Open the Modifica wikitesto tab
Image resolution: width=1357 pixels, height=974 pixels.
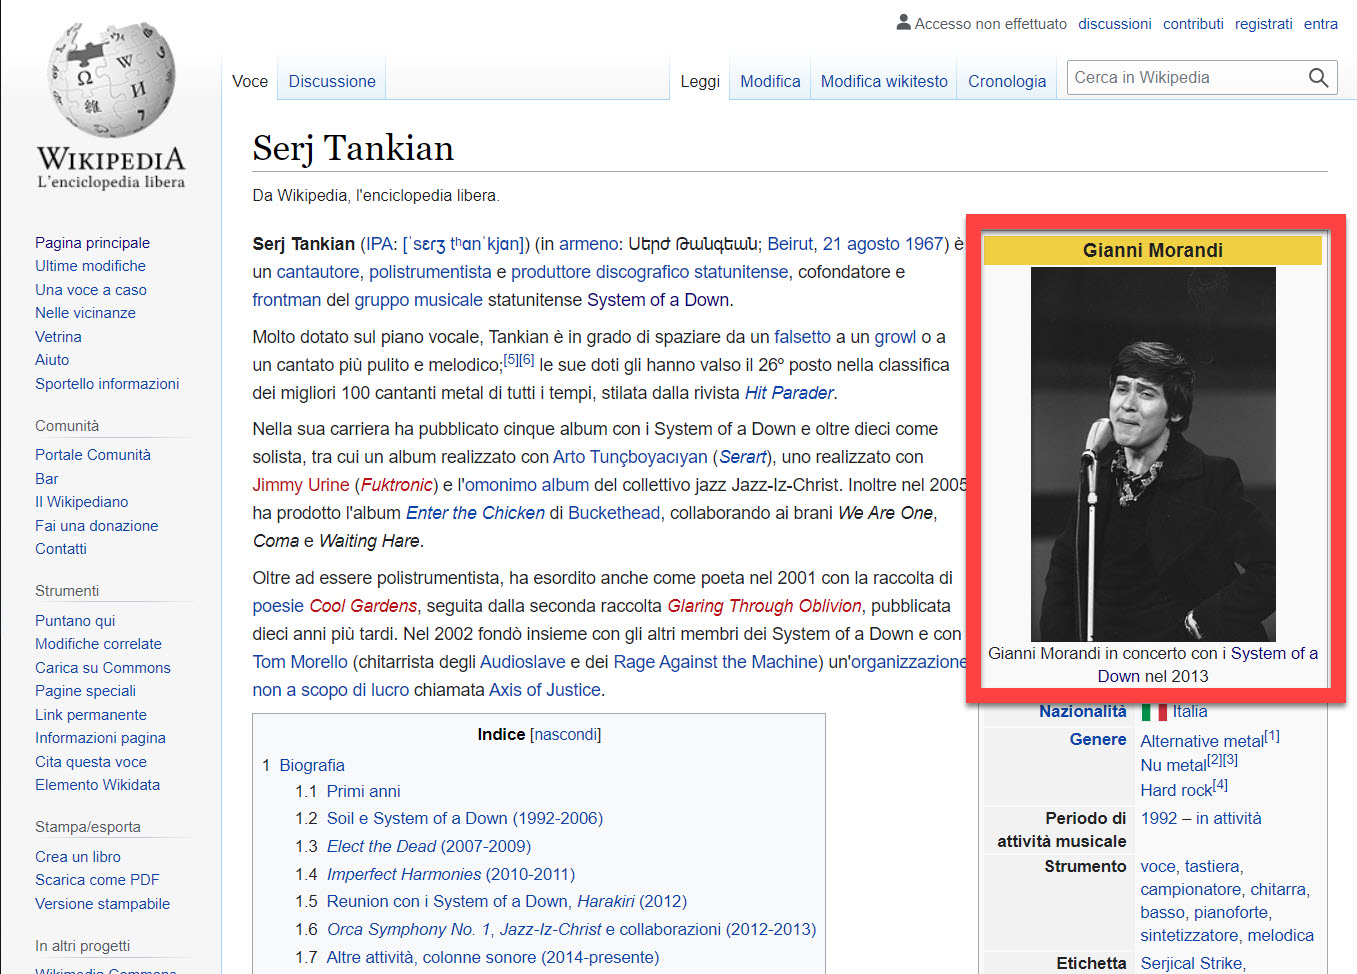884,81
